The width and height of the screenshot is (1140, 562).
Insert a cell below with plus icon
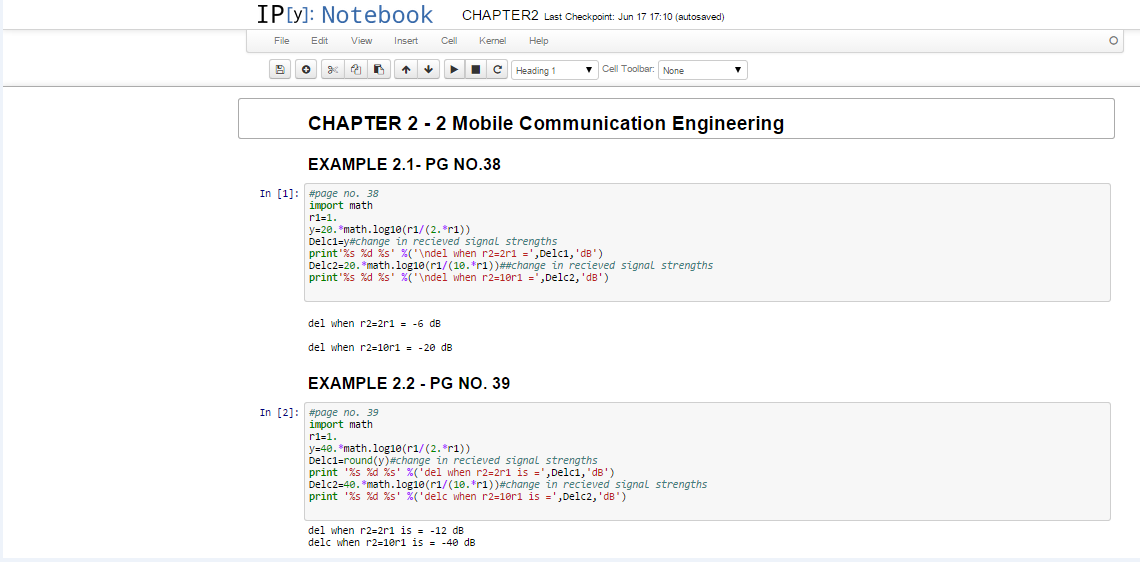pyautogui.click(x=306, y=70)
